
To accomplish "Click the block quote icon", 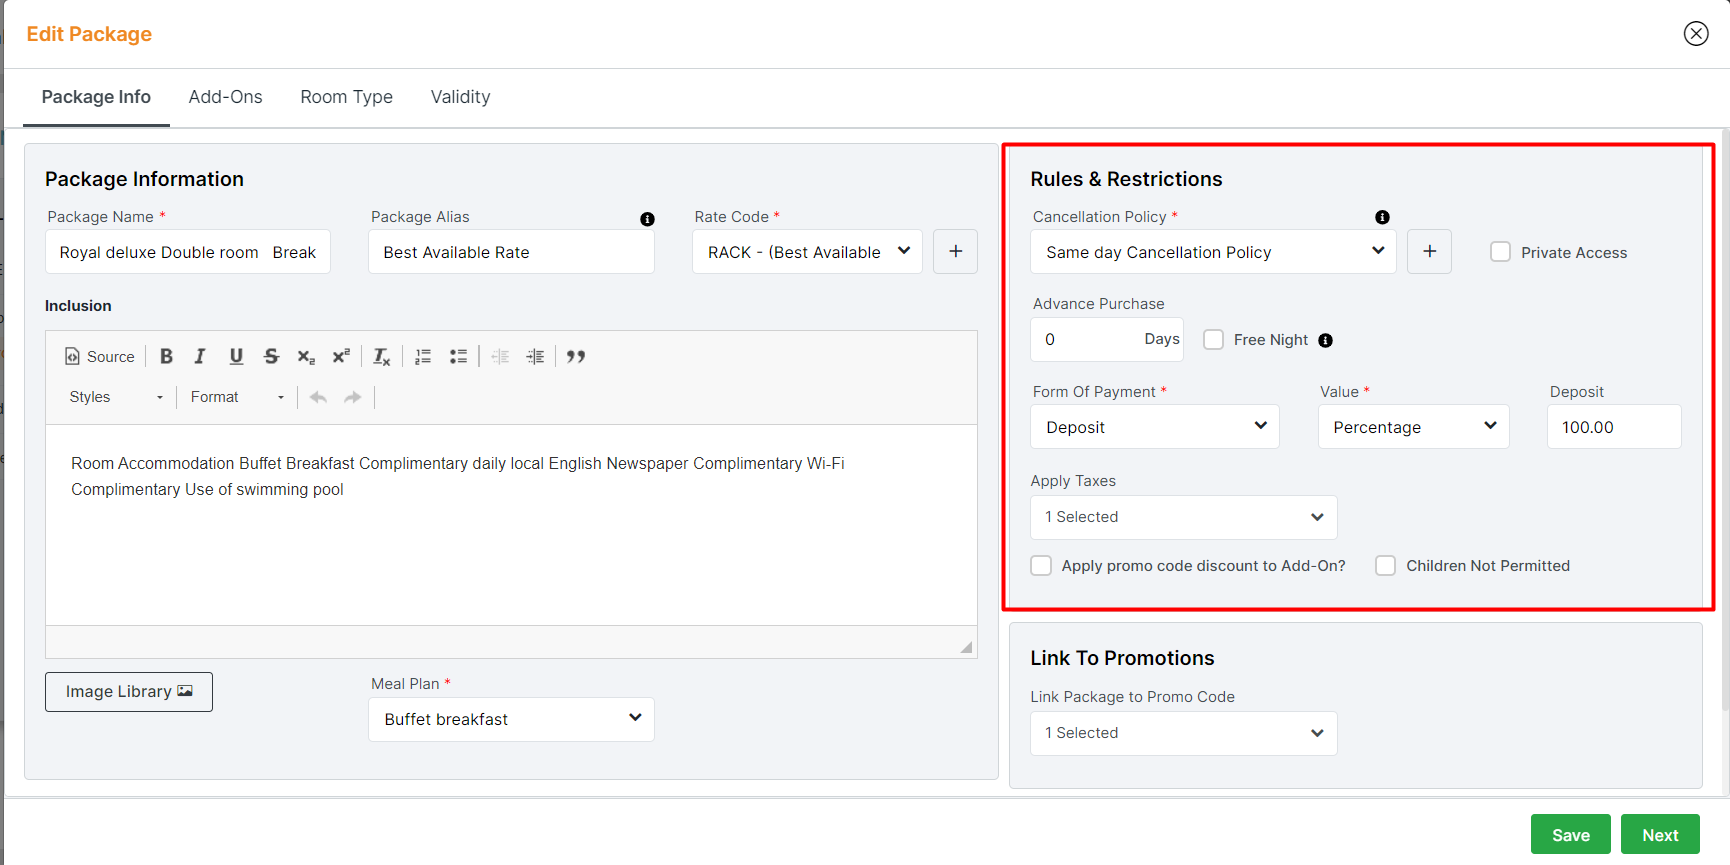I will tap(576, 356).
